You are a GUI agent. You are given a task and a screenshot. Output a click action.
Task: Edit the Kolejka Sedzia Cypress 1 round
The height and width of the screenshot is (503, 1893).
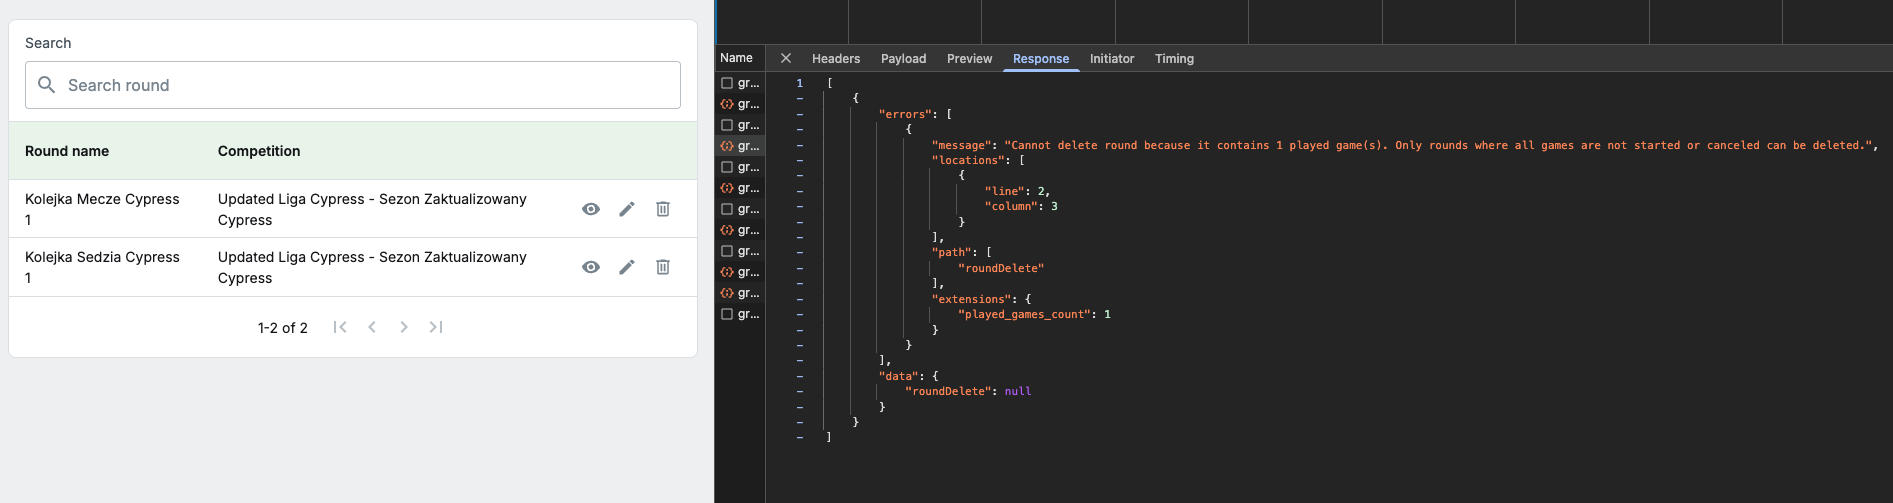coord(627,267)
